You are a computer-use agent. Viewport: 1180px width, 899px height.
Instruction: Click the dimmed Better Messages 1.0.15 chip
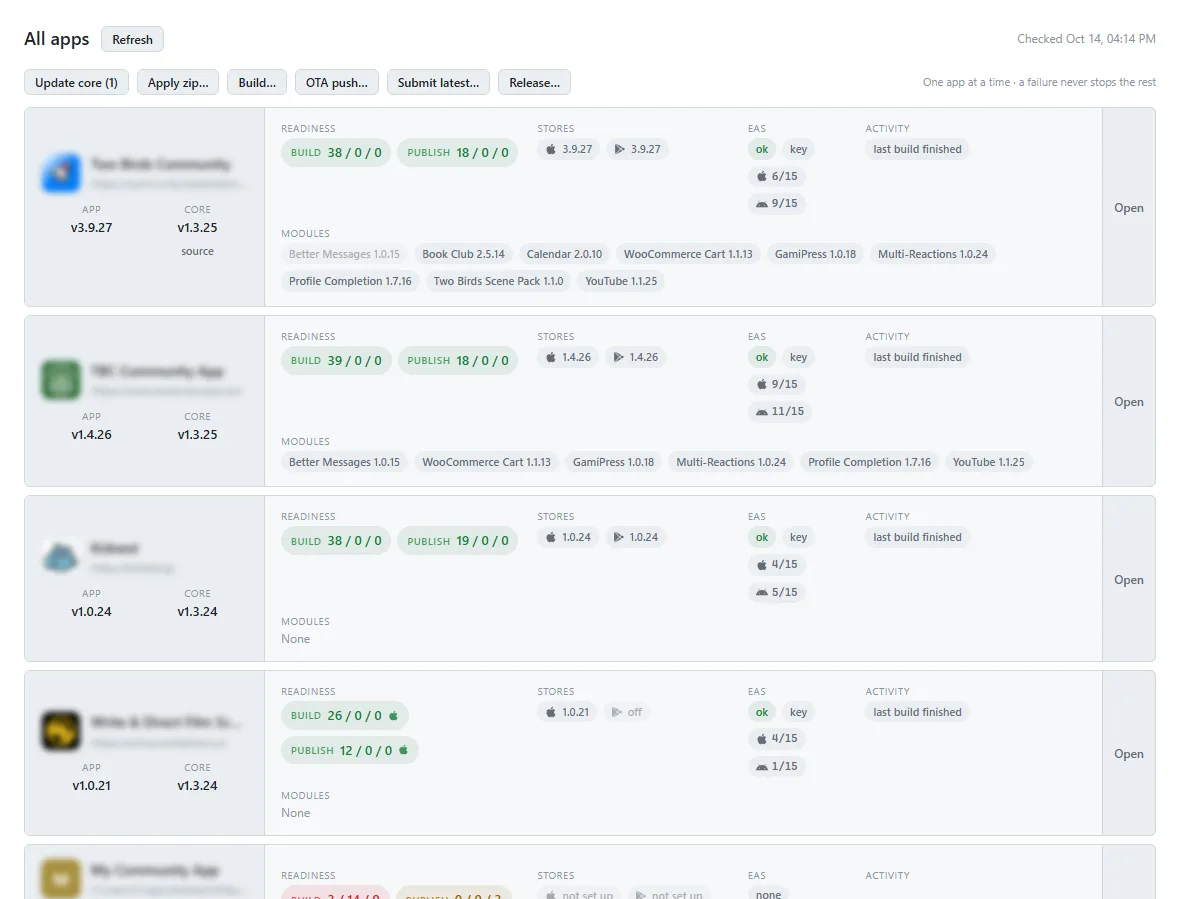[x=345, y=254]
